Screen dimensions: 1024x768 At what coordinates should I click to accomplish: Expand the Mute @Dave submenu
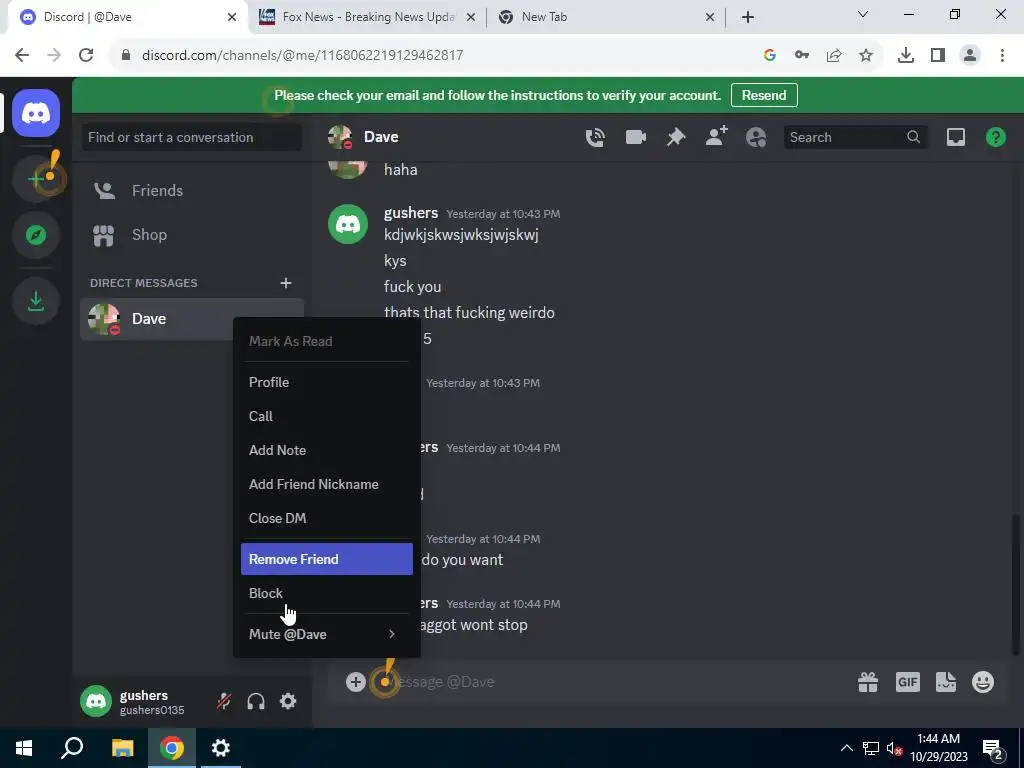(327, 634)
